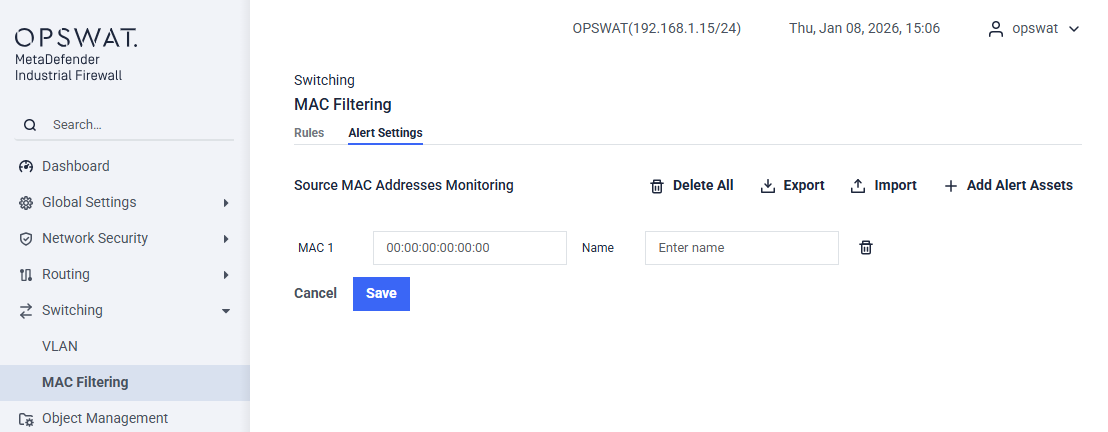Click the Network Security shield icon
The width and height of the screenshot is (1108, 432).
coord(27,239)
